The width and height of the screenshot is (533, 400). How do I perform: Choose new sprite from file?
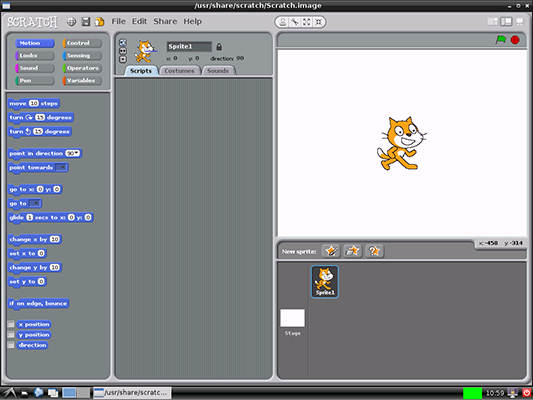[353, 251]
